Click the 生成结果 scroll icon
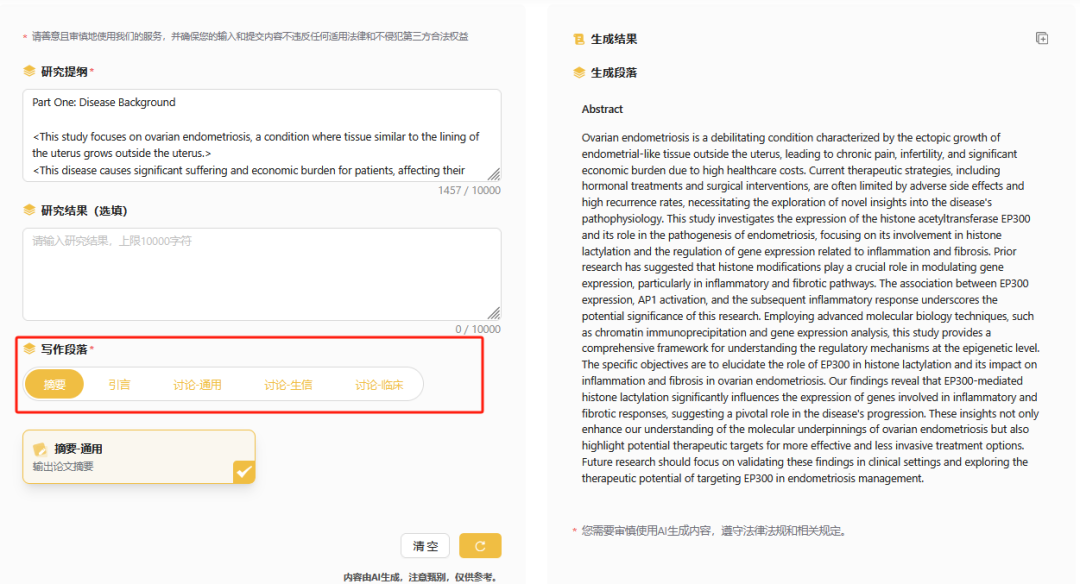 [579, 39]
